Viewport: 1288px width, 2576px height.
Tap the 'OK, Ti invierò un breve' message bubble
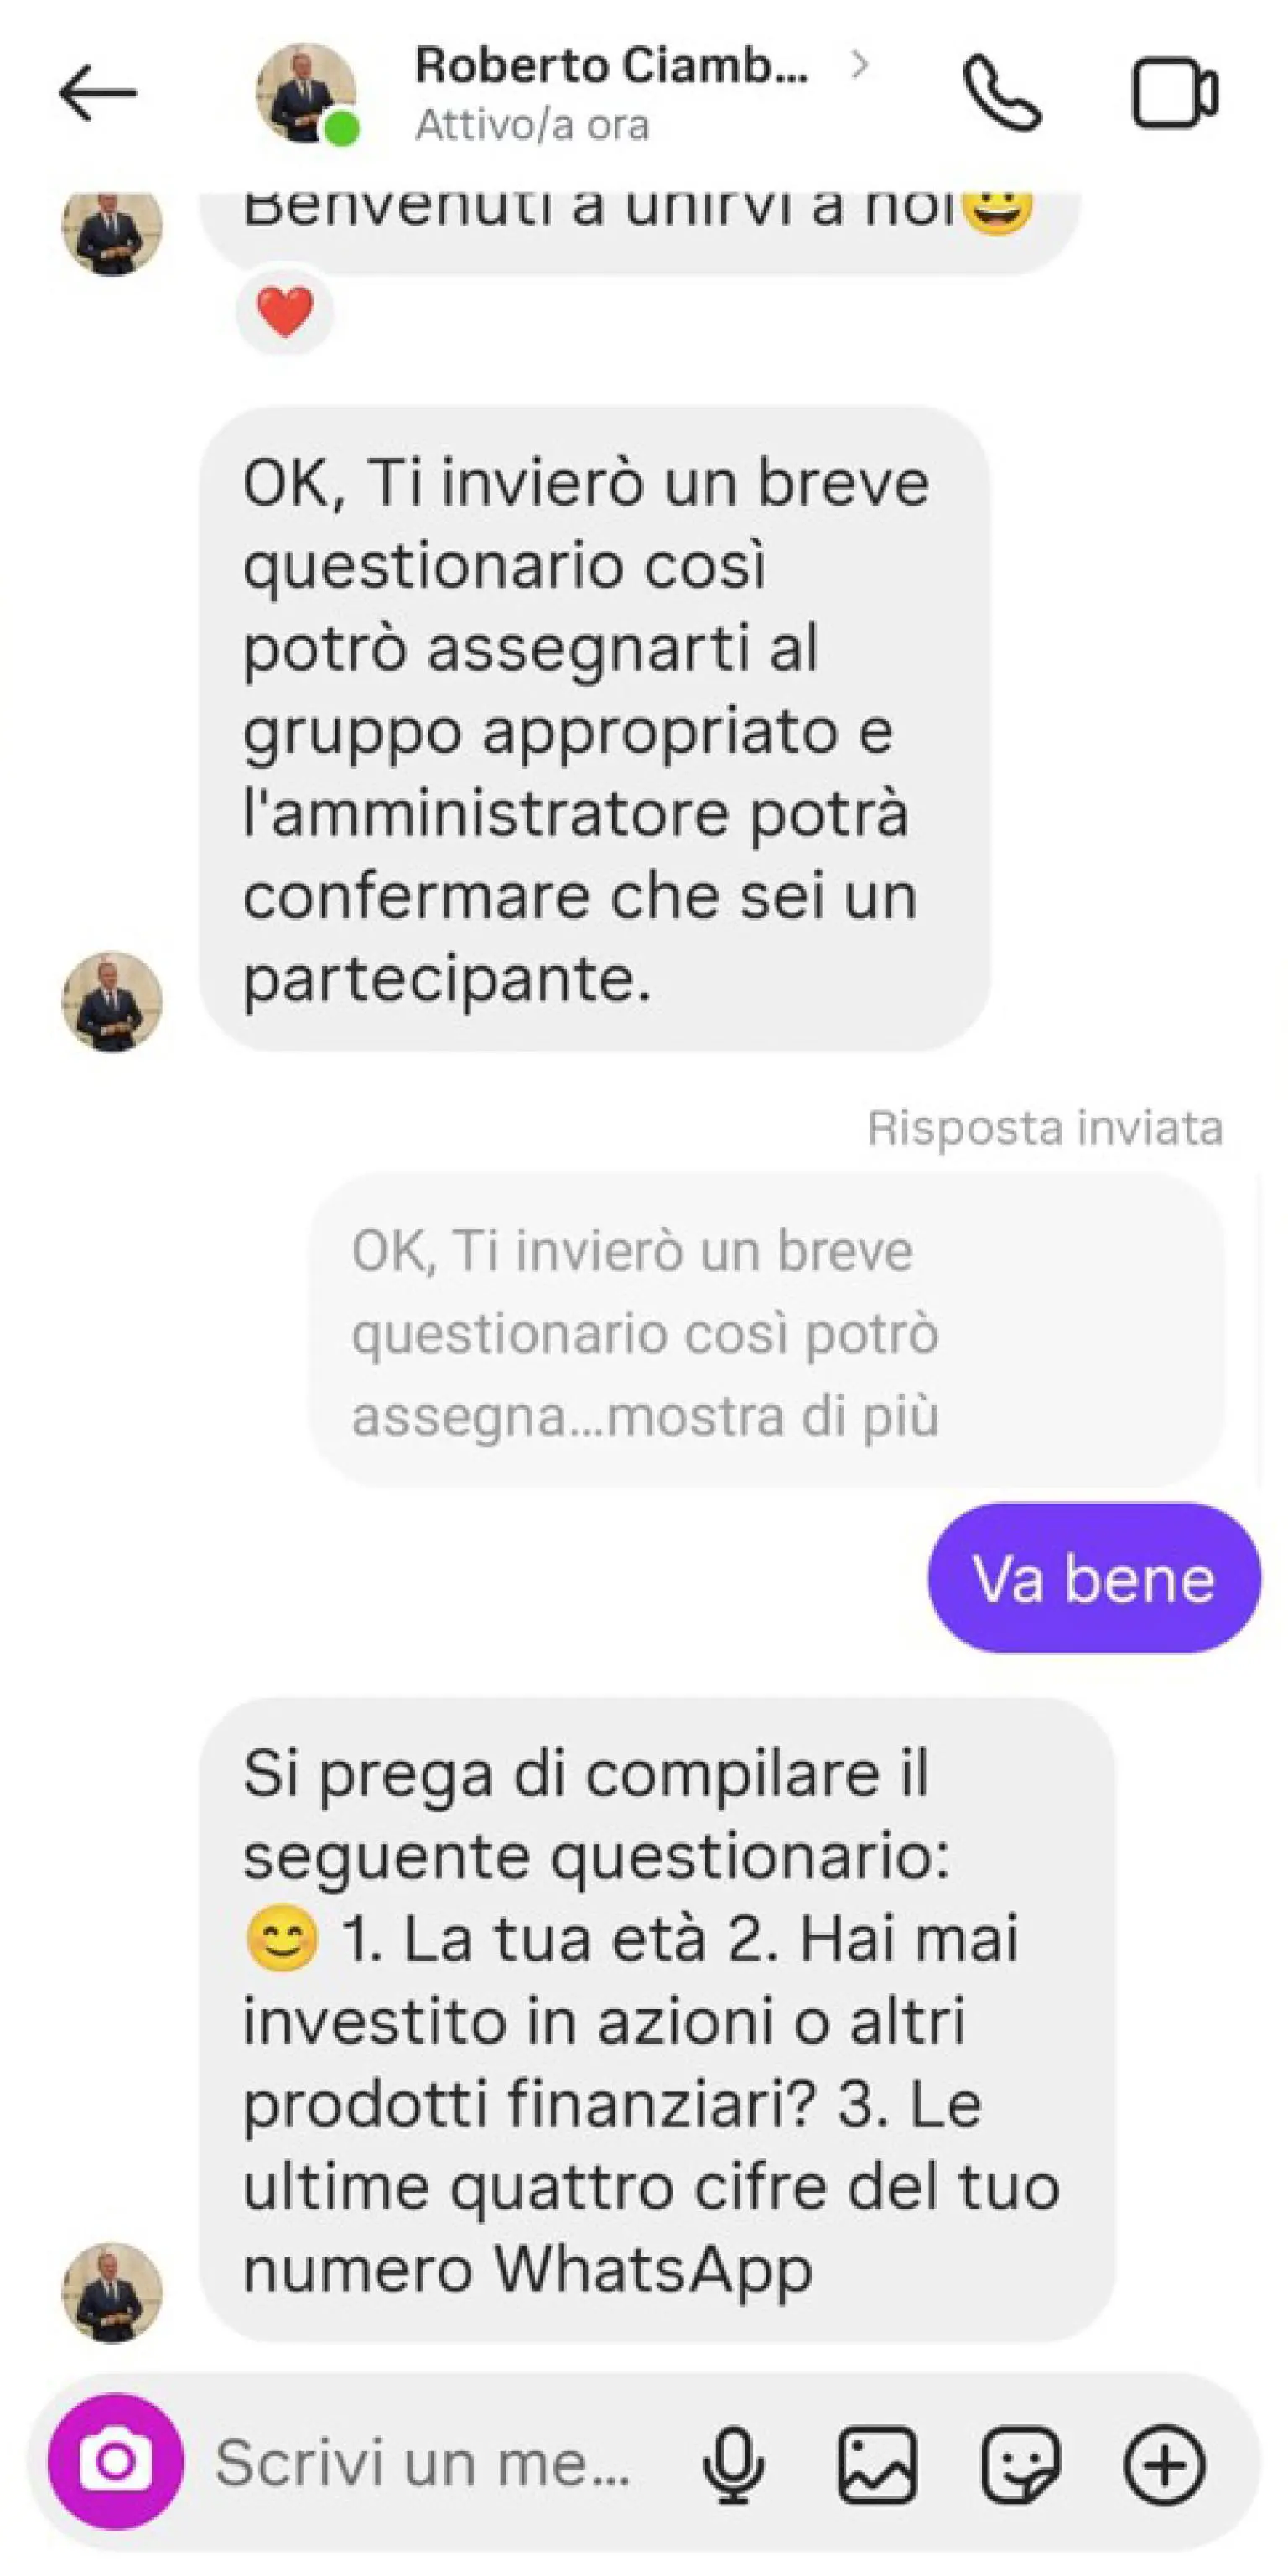595,728
